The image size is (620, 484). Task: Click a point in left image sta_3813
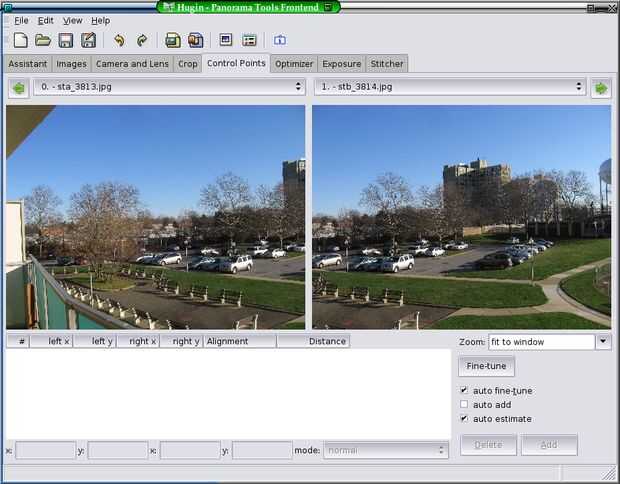(x=155, y=217)
